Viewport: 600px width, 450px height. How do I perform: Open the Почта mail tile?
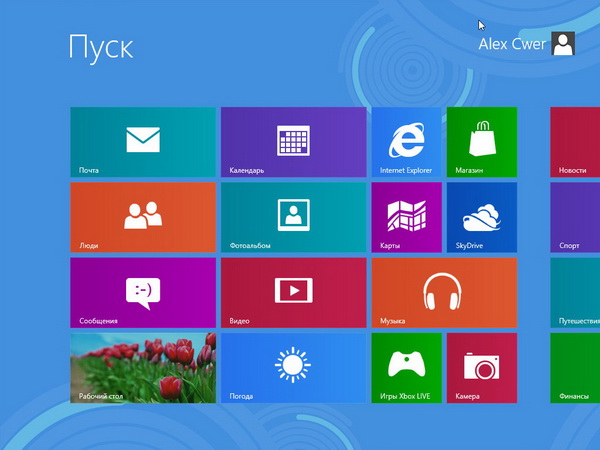tap(143, 142)
